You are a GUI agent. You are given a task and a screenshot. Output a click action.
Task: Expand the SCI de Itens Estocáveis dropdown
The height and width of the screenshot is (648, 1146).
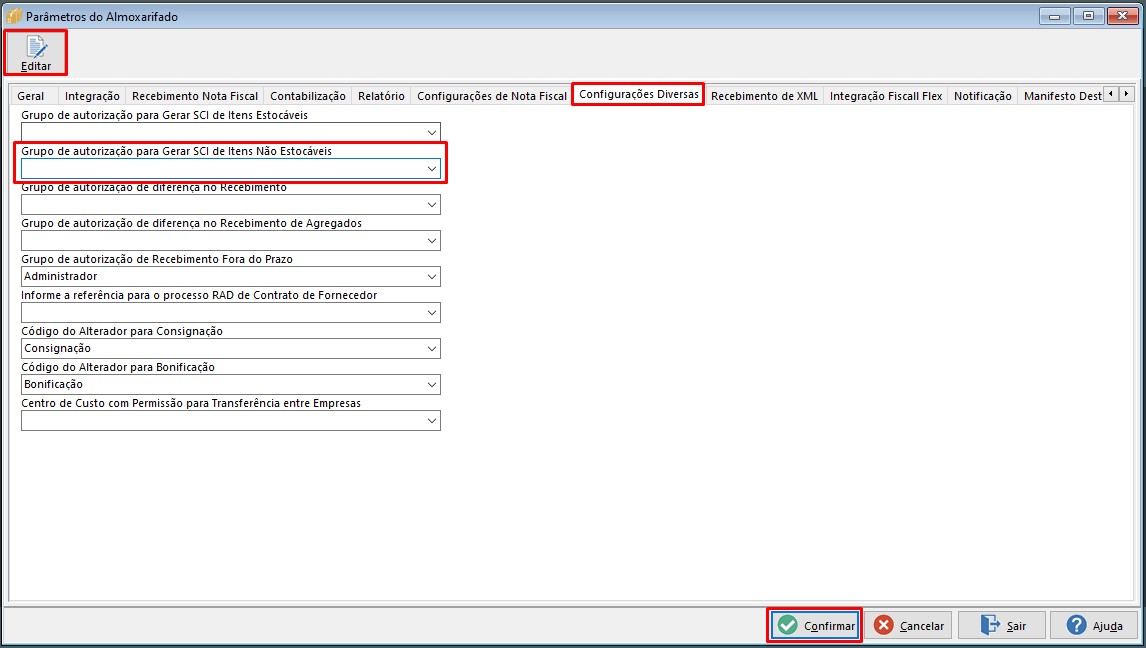pyautogui.click(x=431, y=132)
